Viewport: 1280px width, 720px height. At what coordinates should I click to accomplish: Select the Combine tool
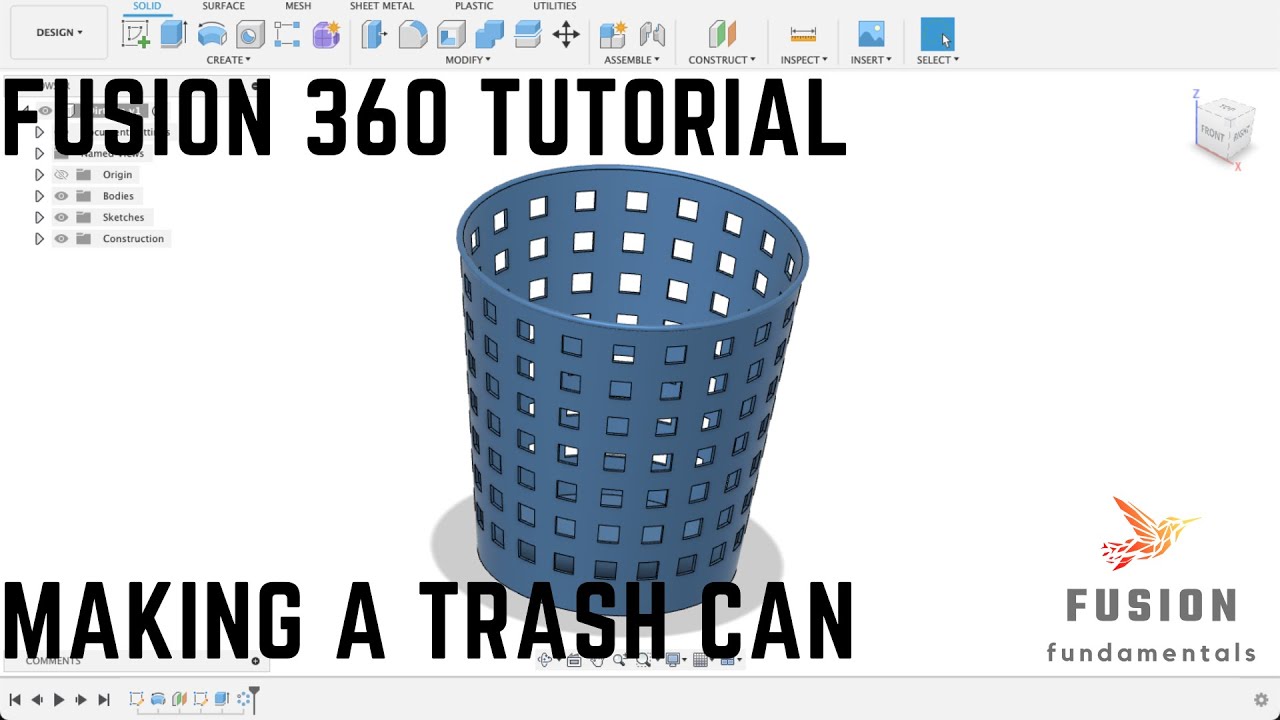[x=489, y=35]
